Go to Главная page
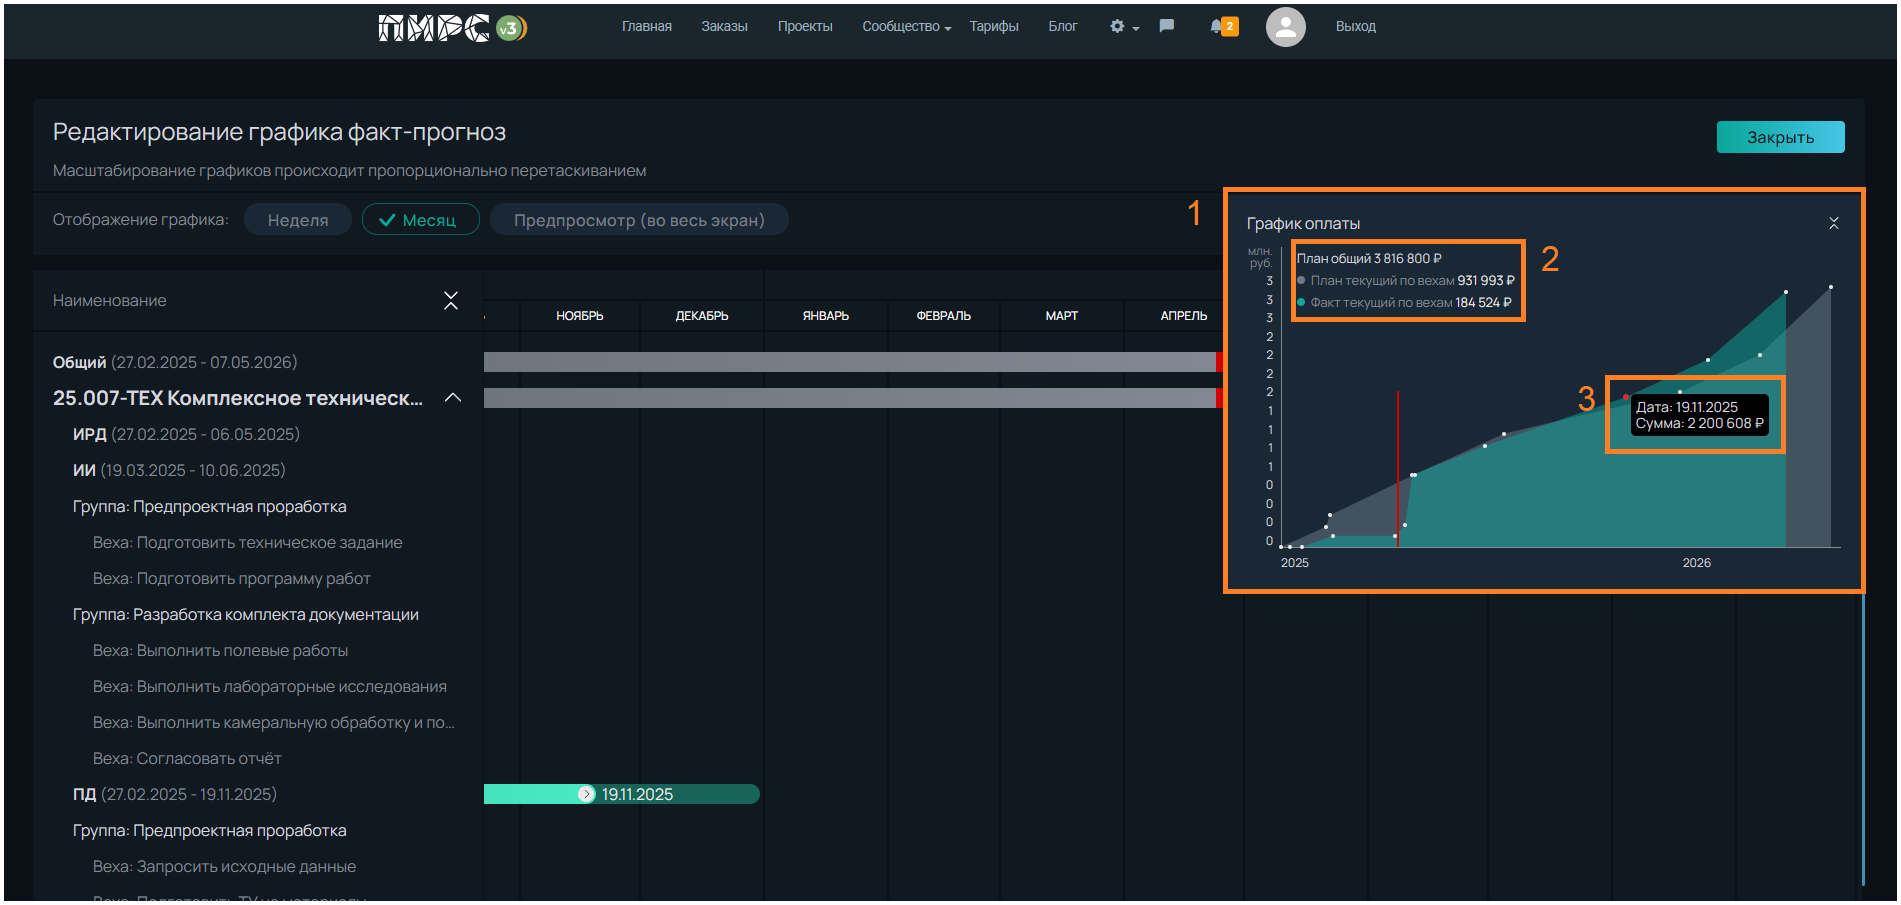This screenshot has width=1901, height=905. pyautogui.click(x=647, y=26)
